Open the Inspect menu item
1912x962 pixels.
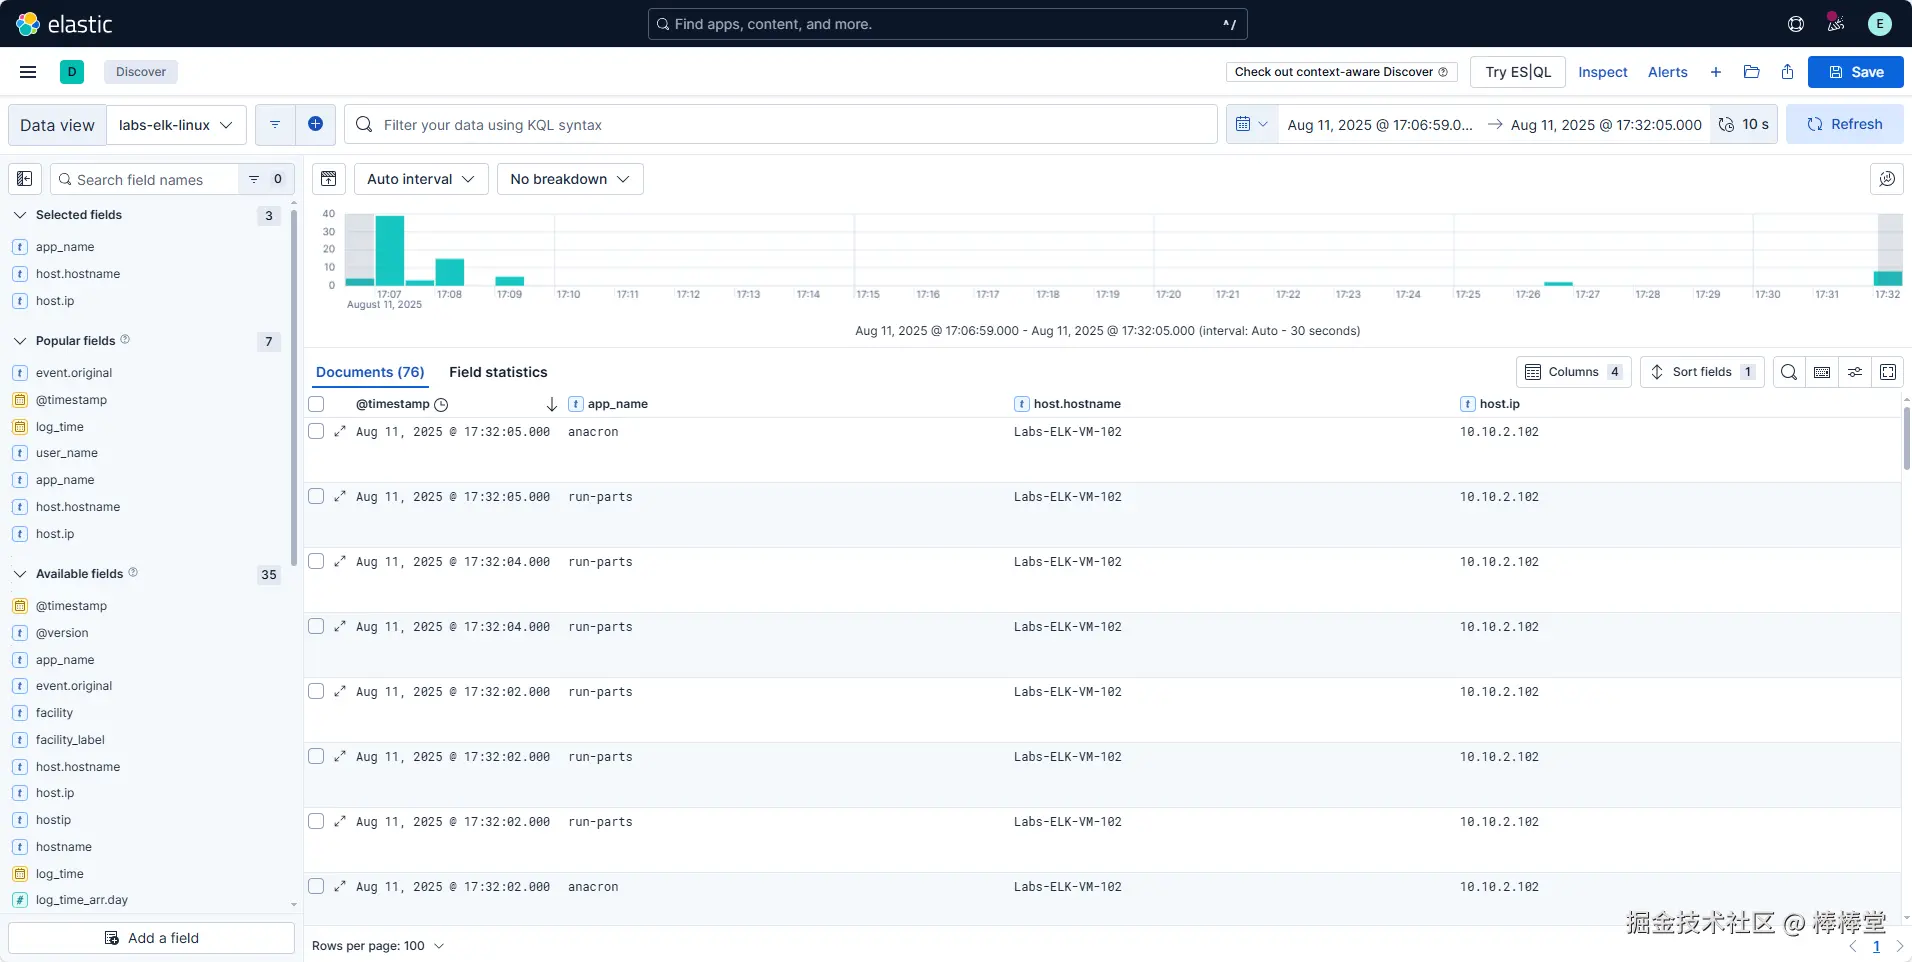pos(1602,72)
